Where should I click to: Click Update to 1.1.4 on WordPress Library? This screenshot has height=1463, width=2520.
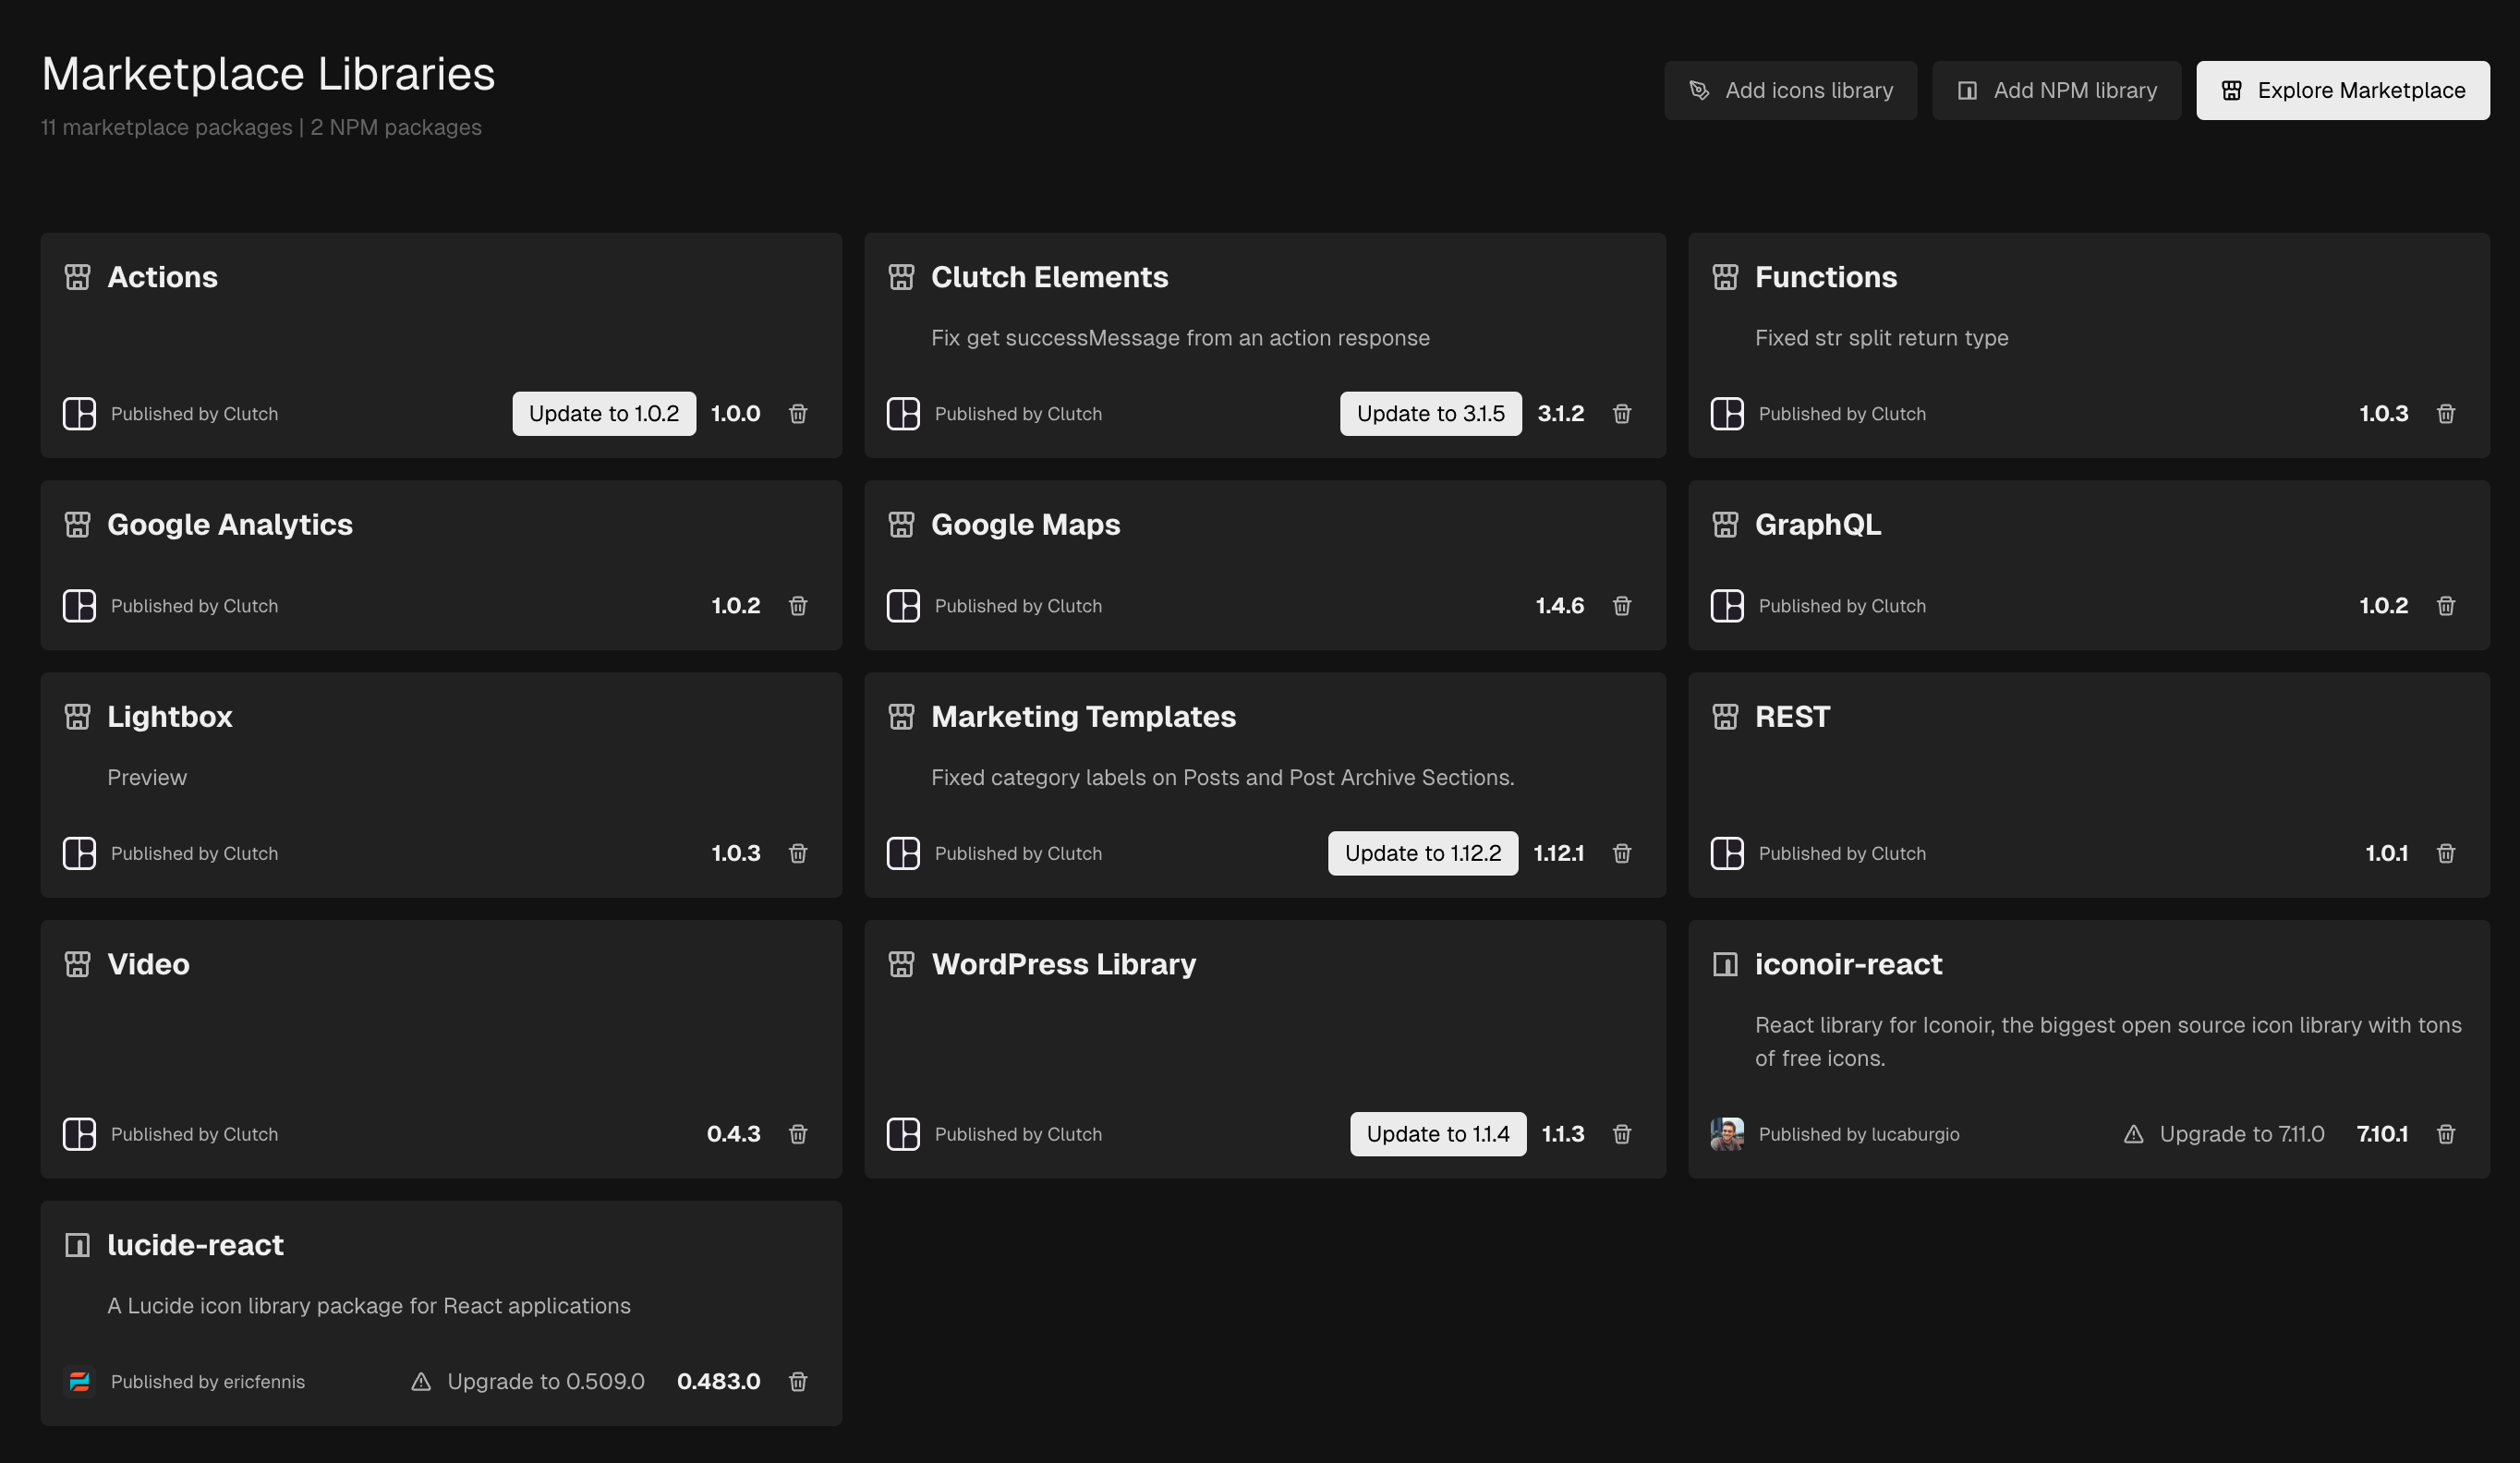pyautogui.click(x=1437, y=1135)
